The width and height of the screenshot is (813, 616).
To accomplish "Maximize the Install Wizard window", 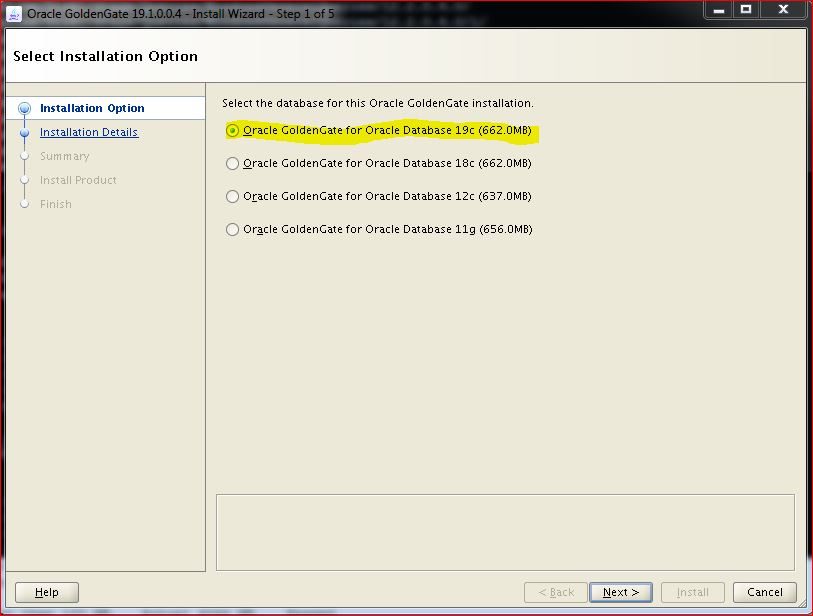I will pos(747,10).
